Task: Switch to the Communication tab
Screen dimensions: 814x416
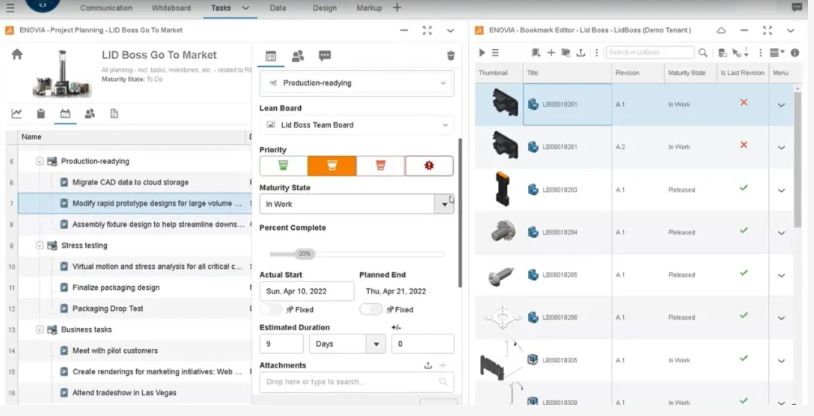Action: [x=106, y=8]
